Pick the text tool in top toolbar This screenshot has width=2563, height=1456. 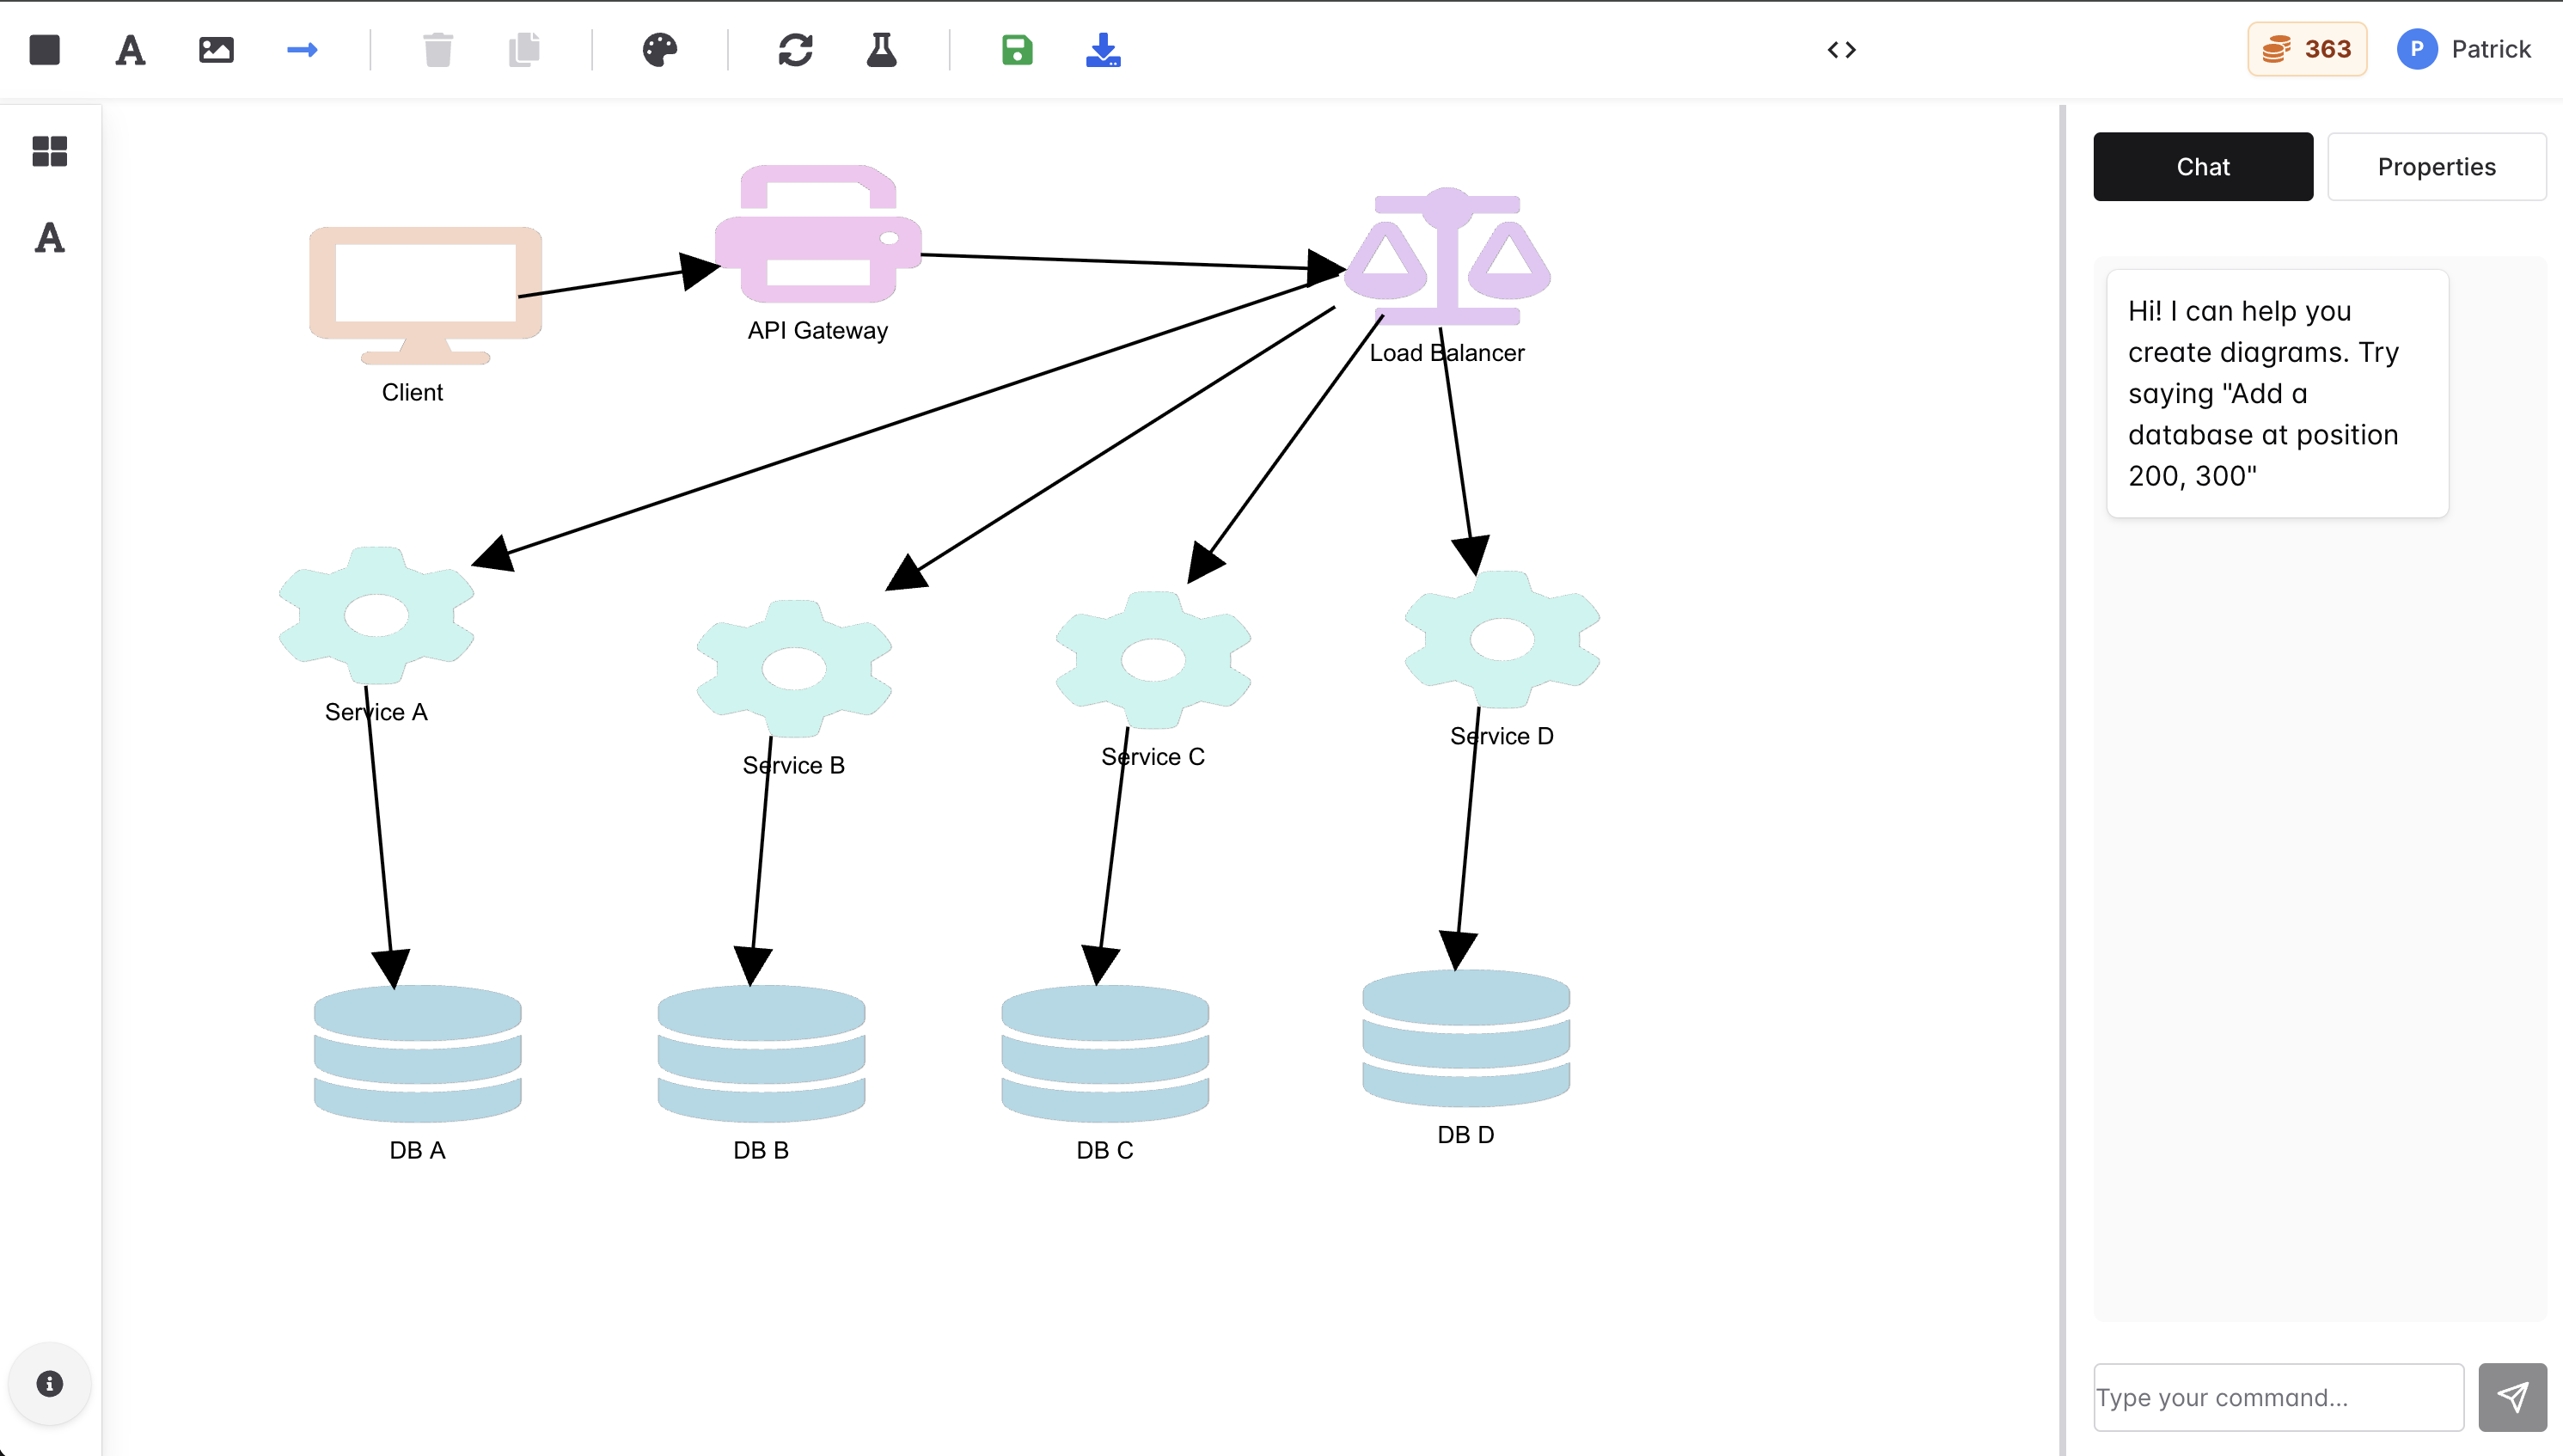click(130, 50)
